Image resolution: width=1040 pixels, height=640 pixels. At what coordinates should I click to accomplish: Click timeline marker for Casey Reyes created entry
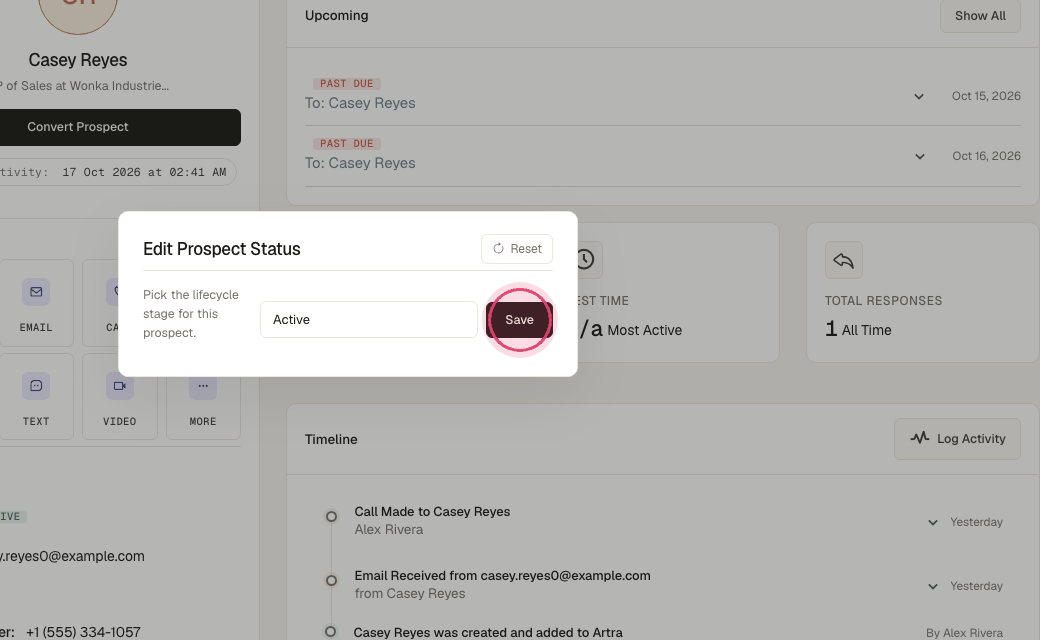[x=330, y=631]
